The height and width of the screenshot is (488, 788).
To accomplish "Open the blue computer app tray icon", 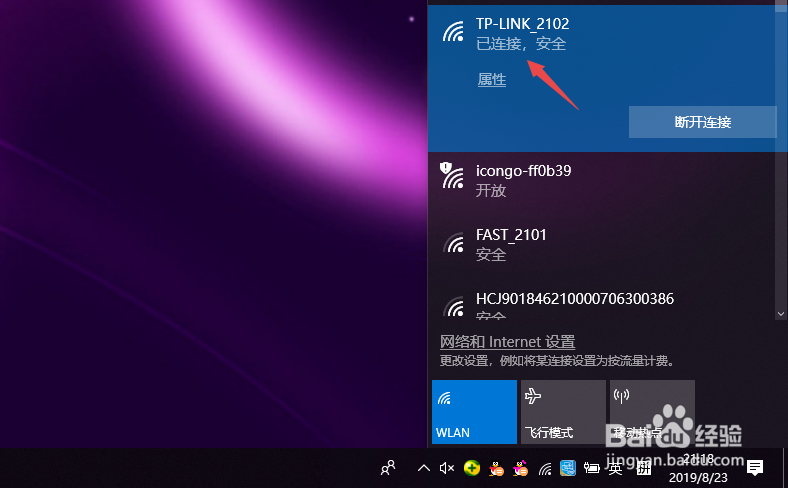I will coord(568,468).
